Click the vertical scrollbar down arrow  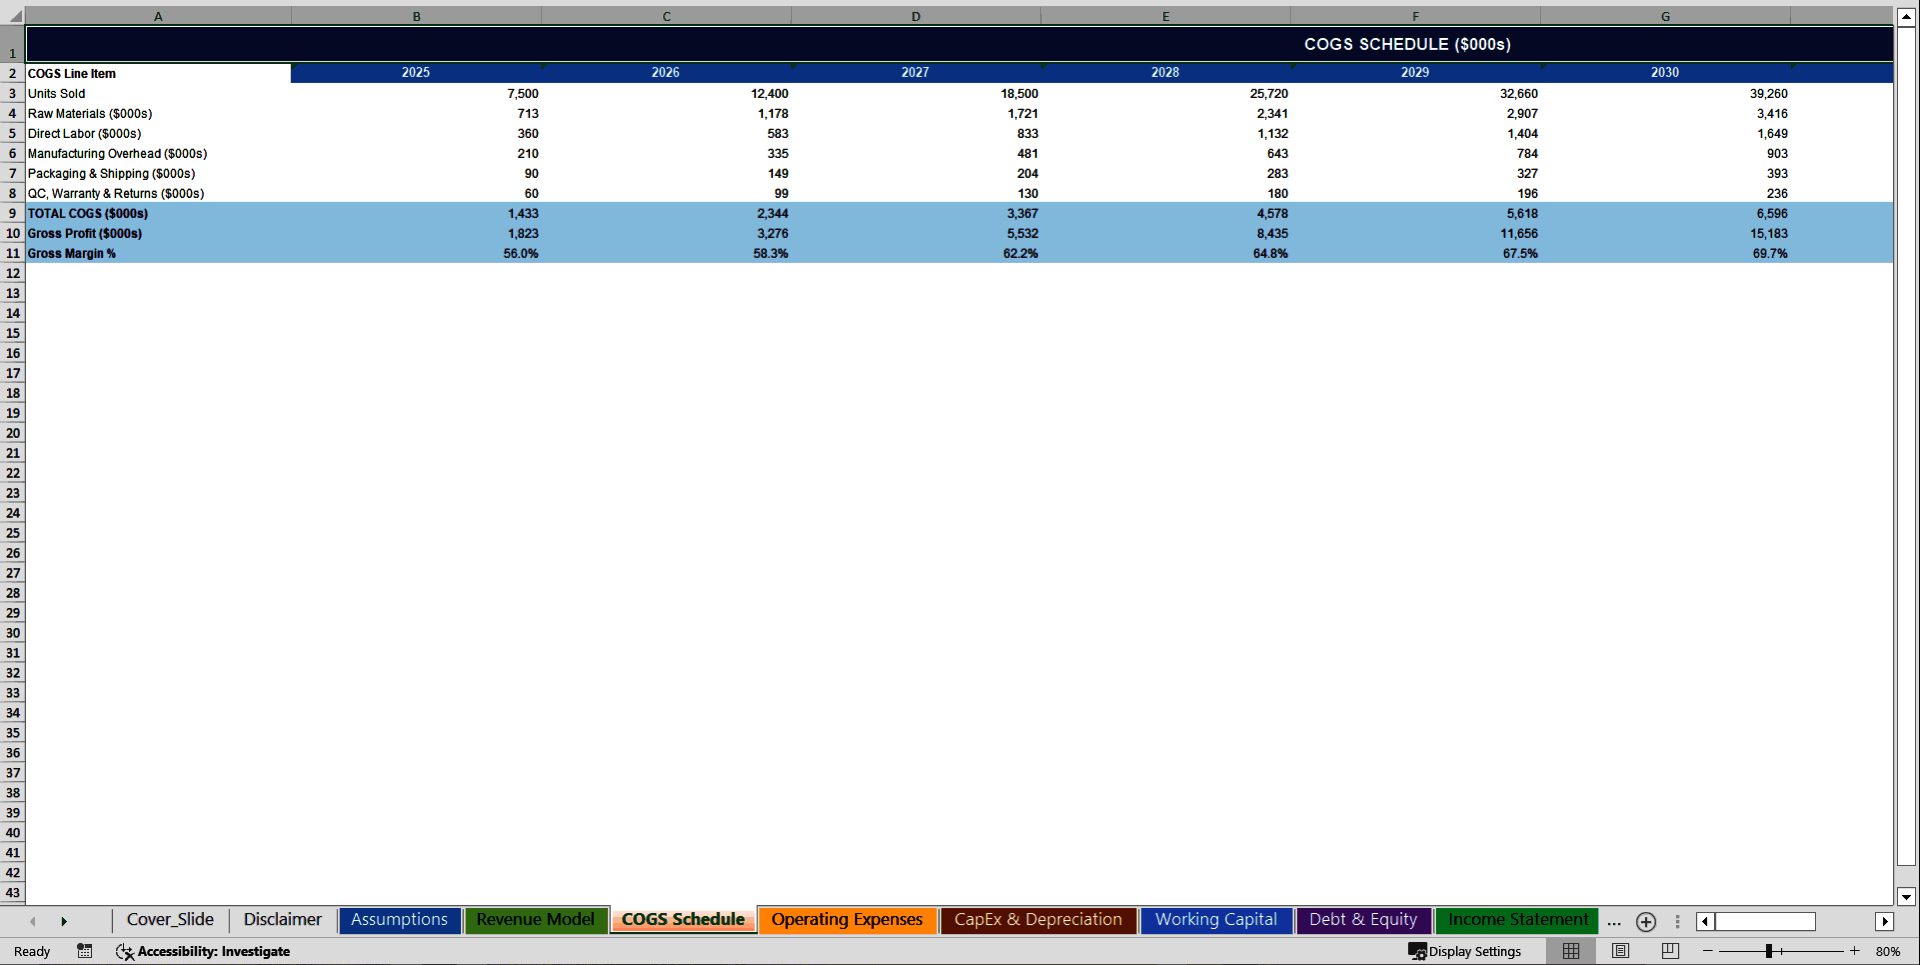[1906, 897]
